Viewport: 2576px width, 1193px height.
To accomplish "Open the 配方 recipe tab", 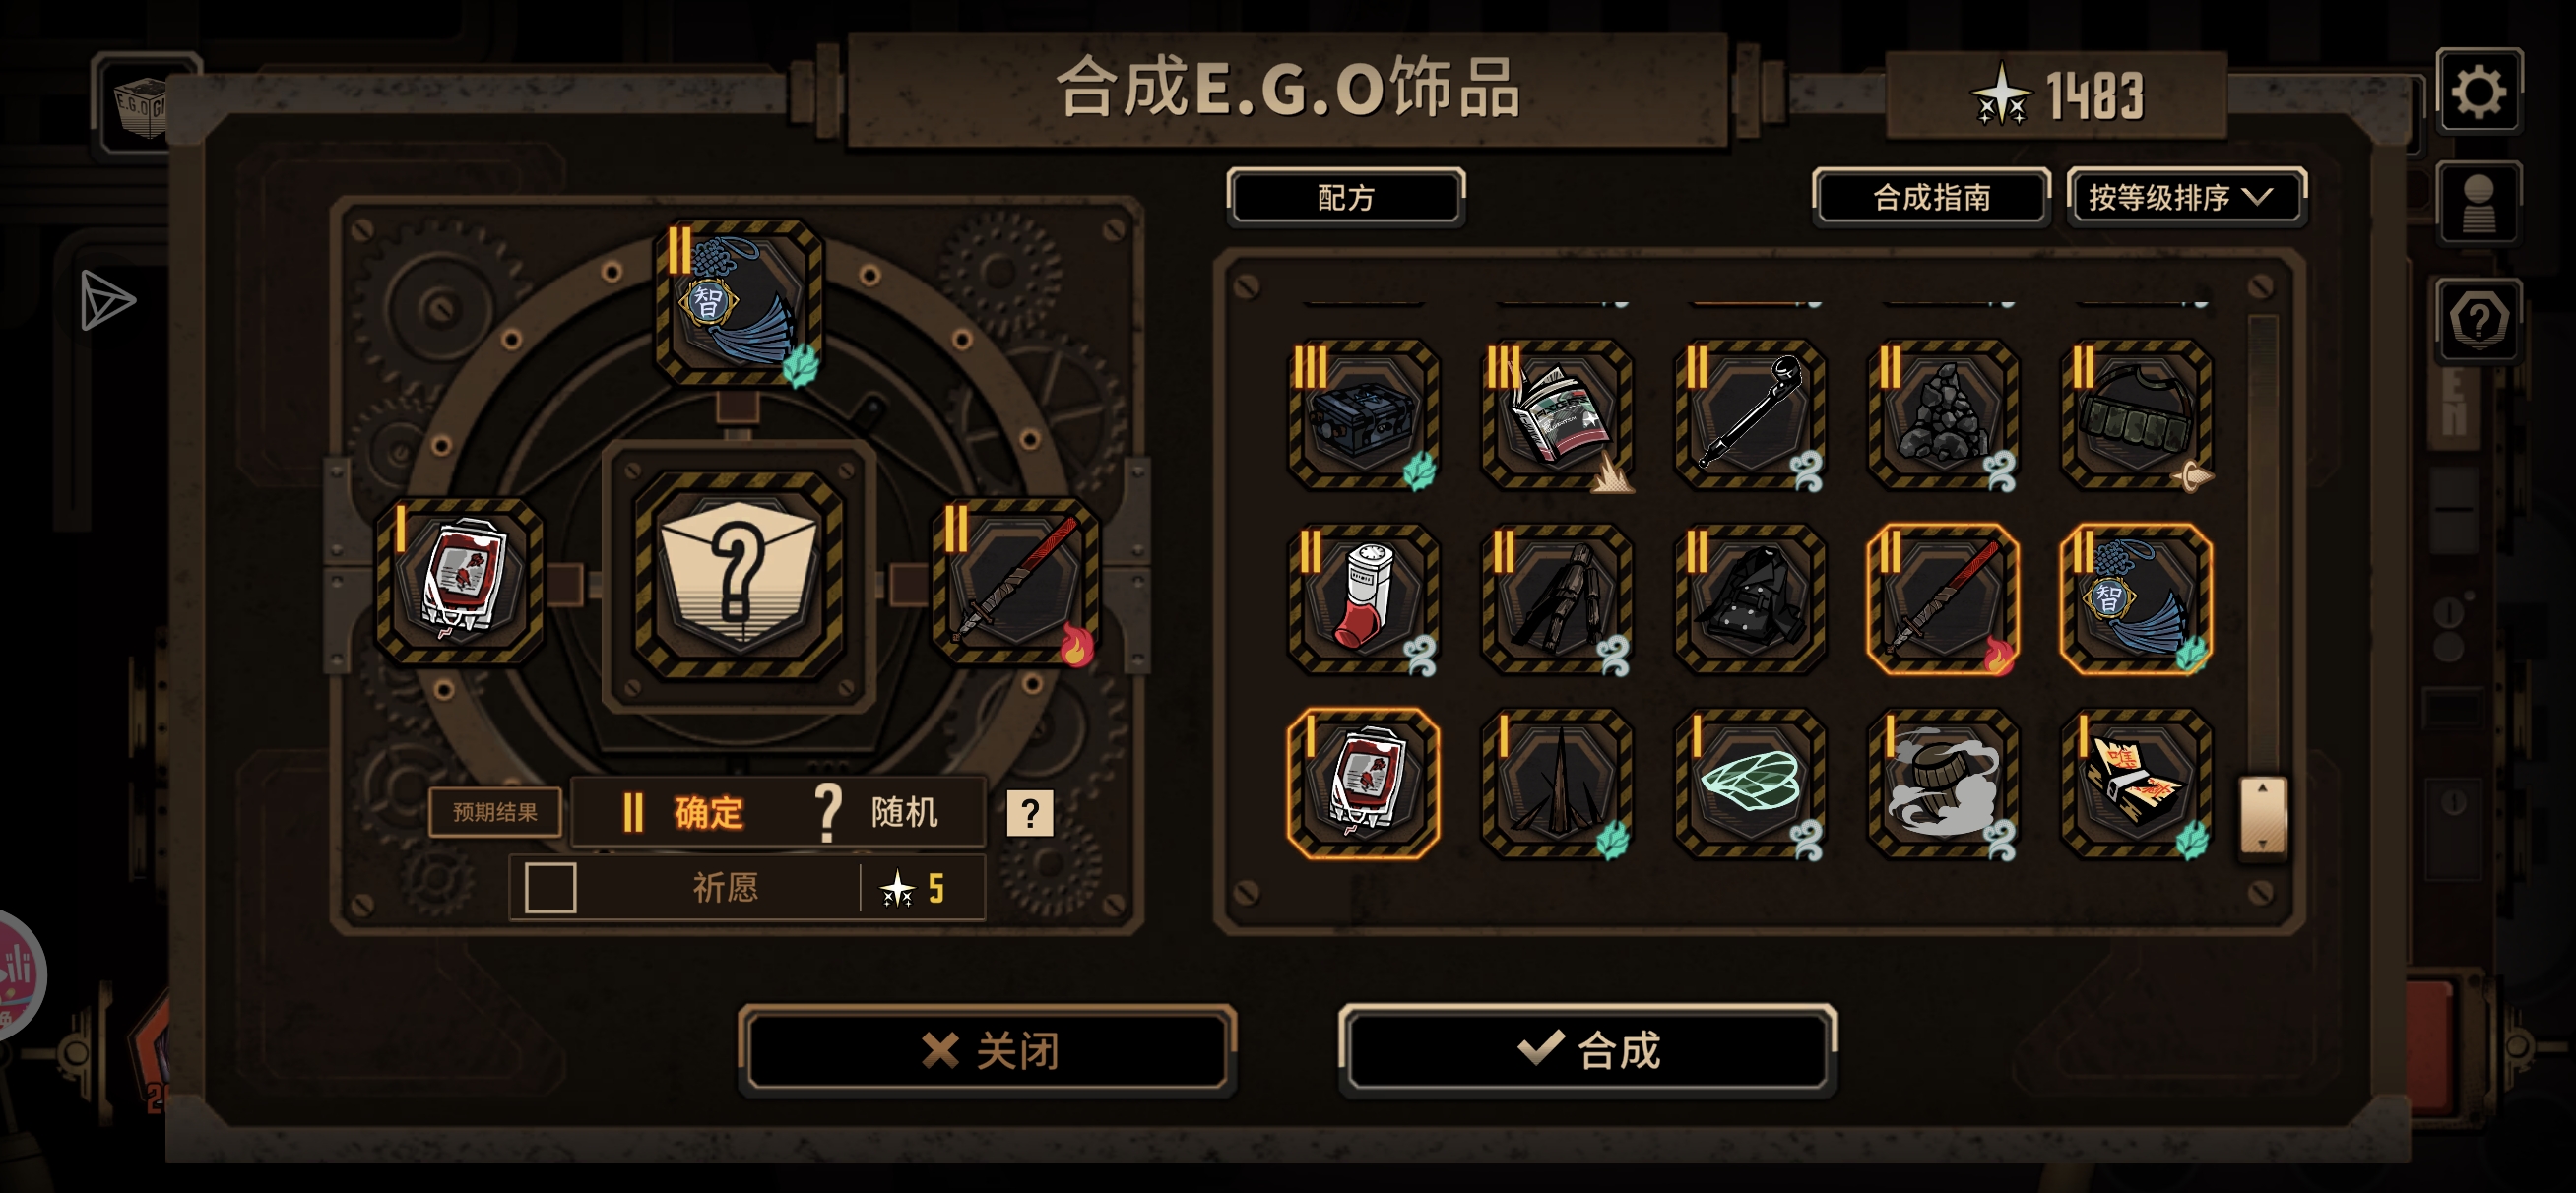I will 1345,197.
